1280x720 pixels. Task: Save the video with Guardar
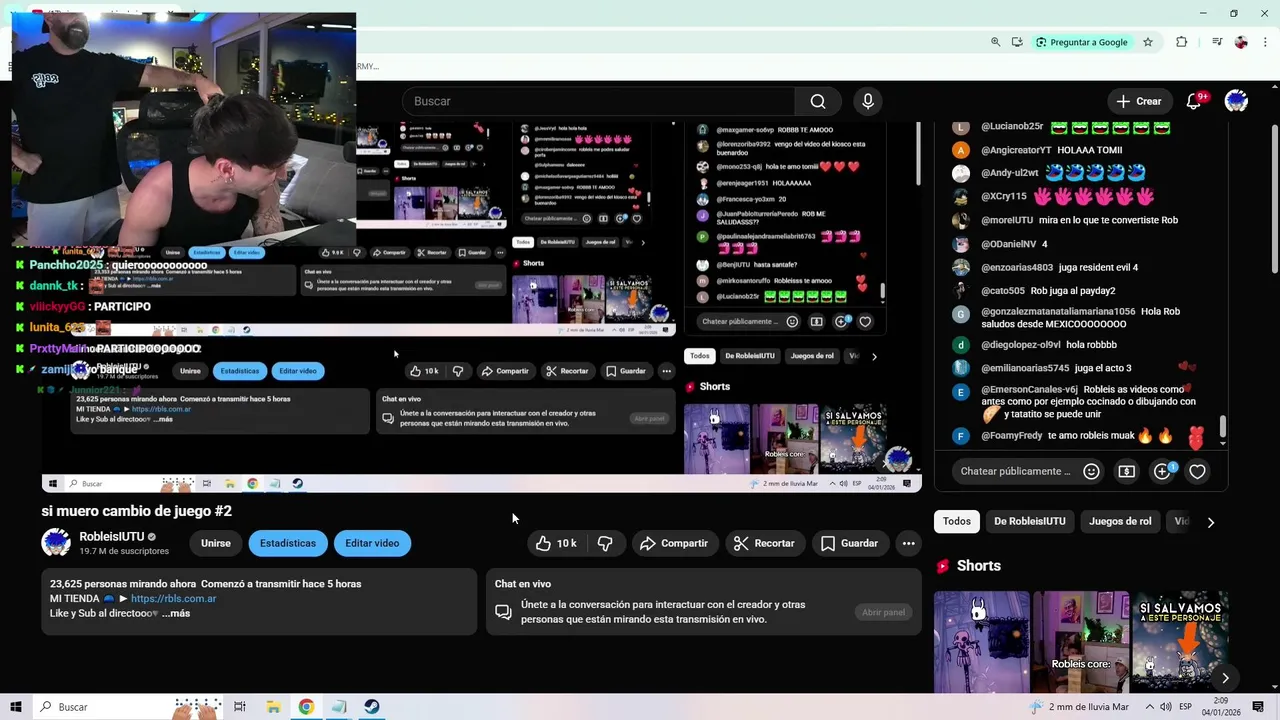point(849,543)
